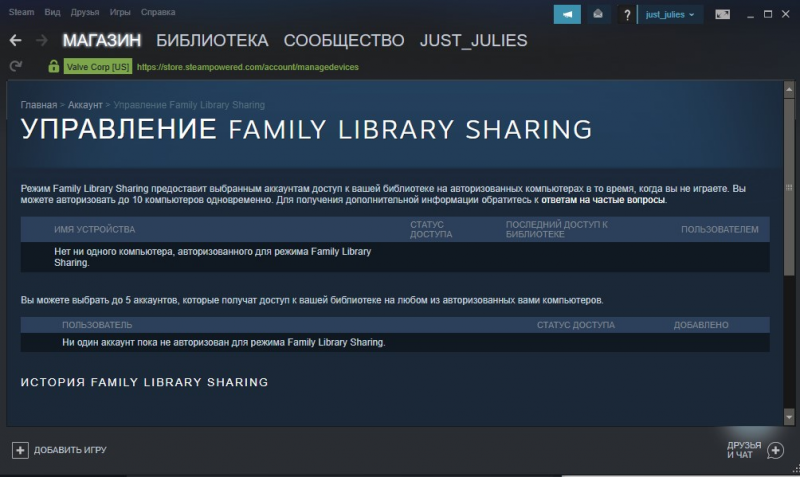The width and height of the screenshot is (800, 477).
Task: Click the plus icon beside ДОБАВИТЬ ИГРУ
Action: (x=20, y=450)
